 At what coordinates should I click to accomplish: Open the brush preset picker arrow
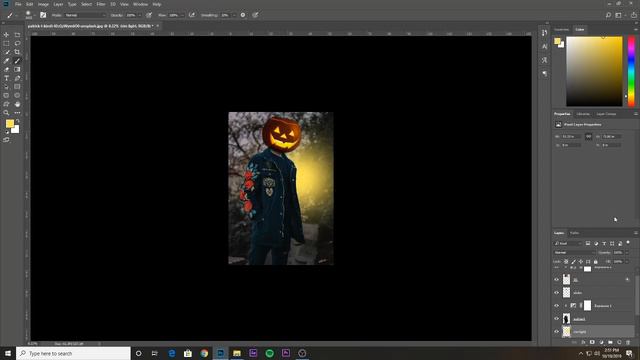[x=34, y=15]
